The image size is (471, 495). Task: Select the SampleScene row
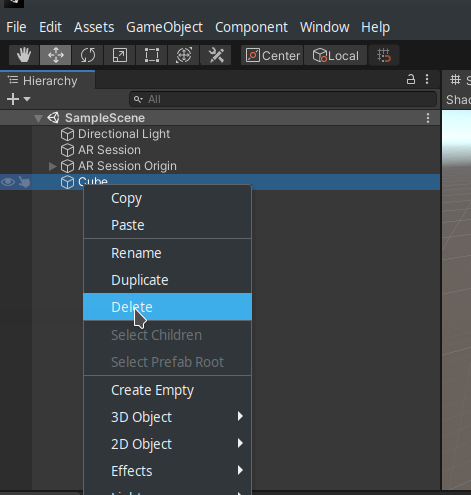220,118
